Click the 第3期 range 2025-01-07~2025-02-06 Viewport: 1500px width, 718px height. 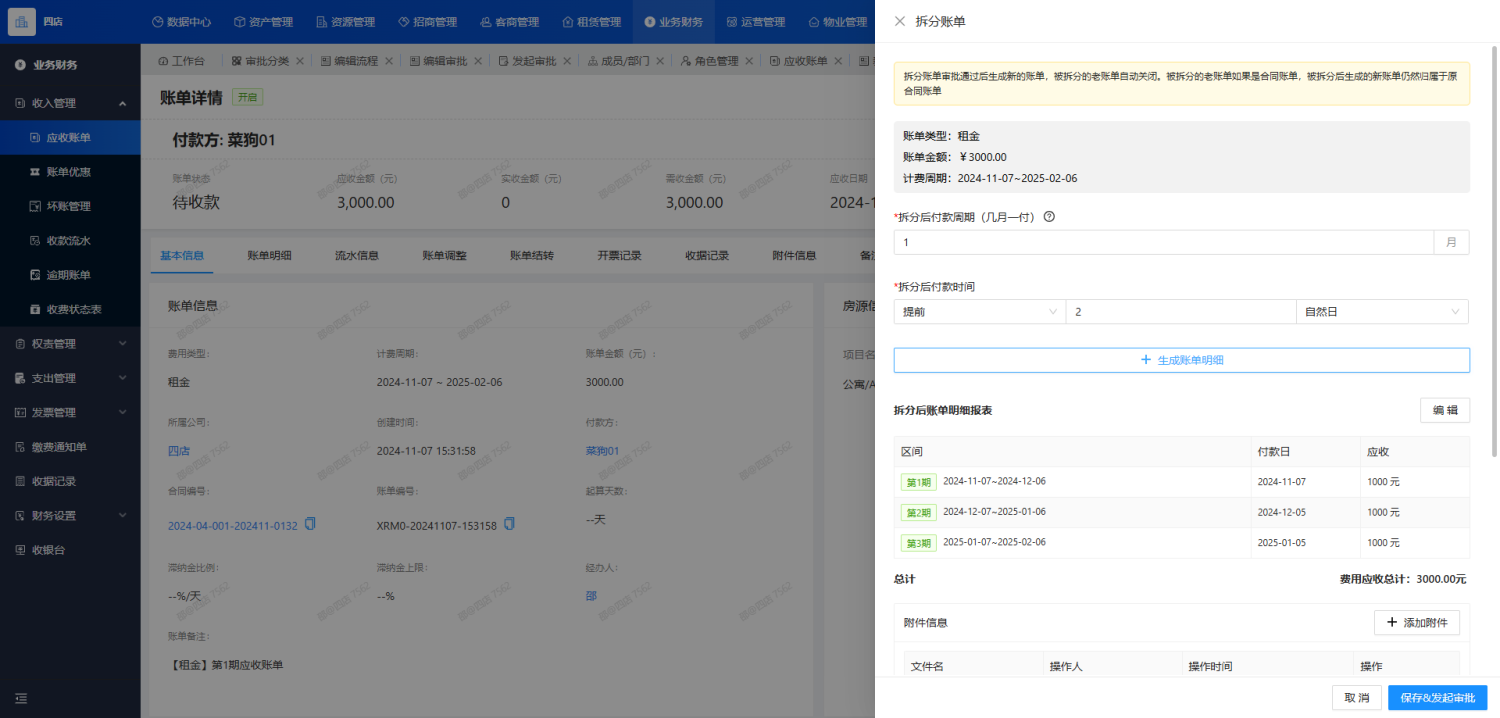coord(995,542)
